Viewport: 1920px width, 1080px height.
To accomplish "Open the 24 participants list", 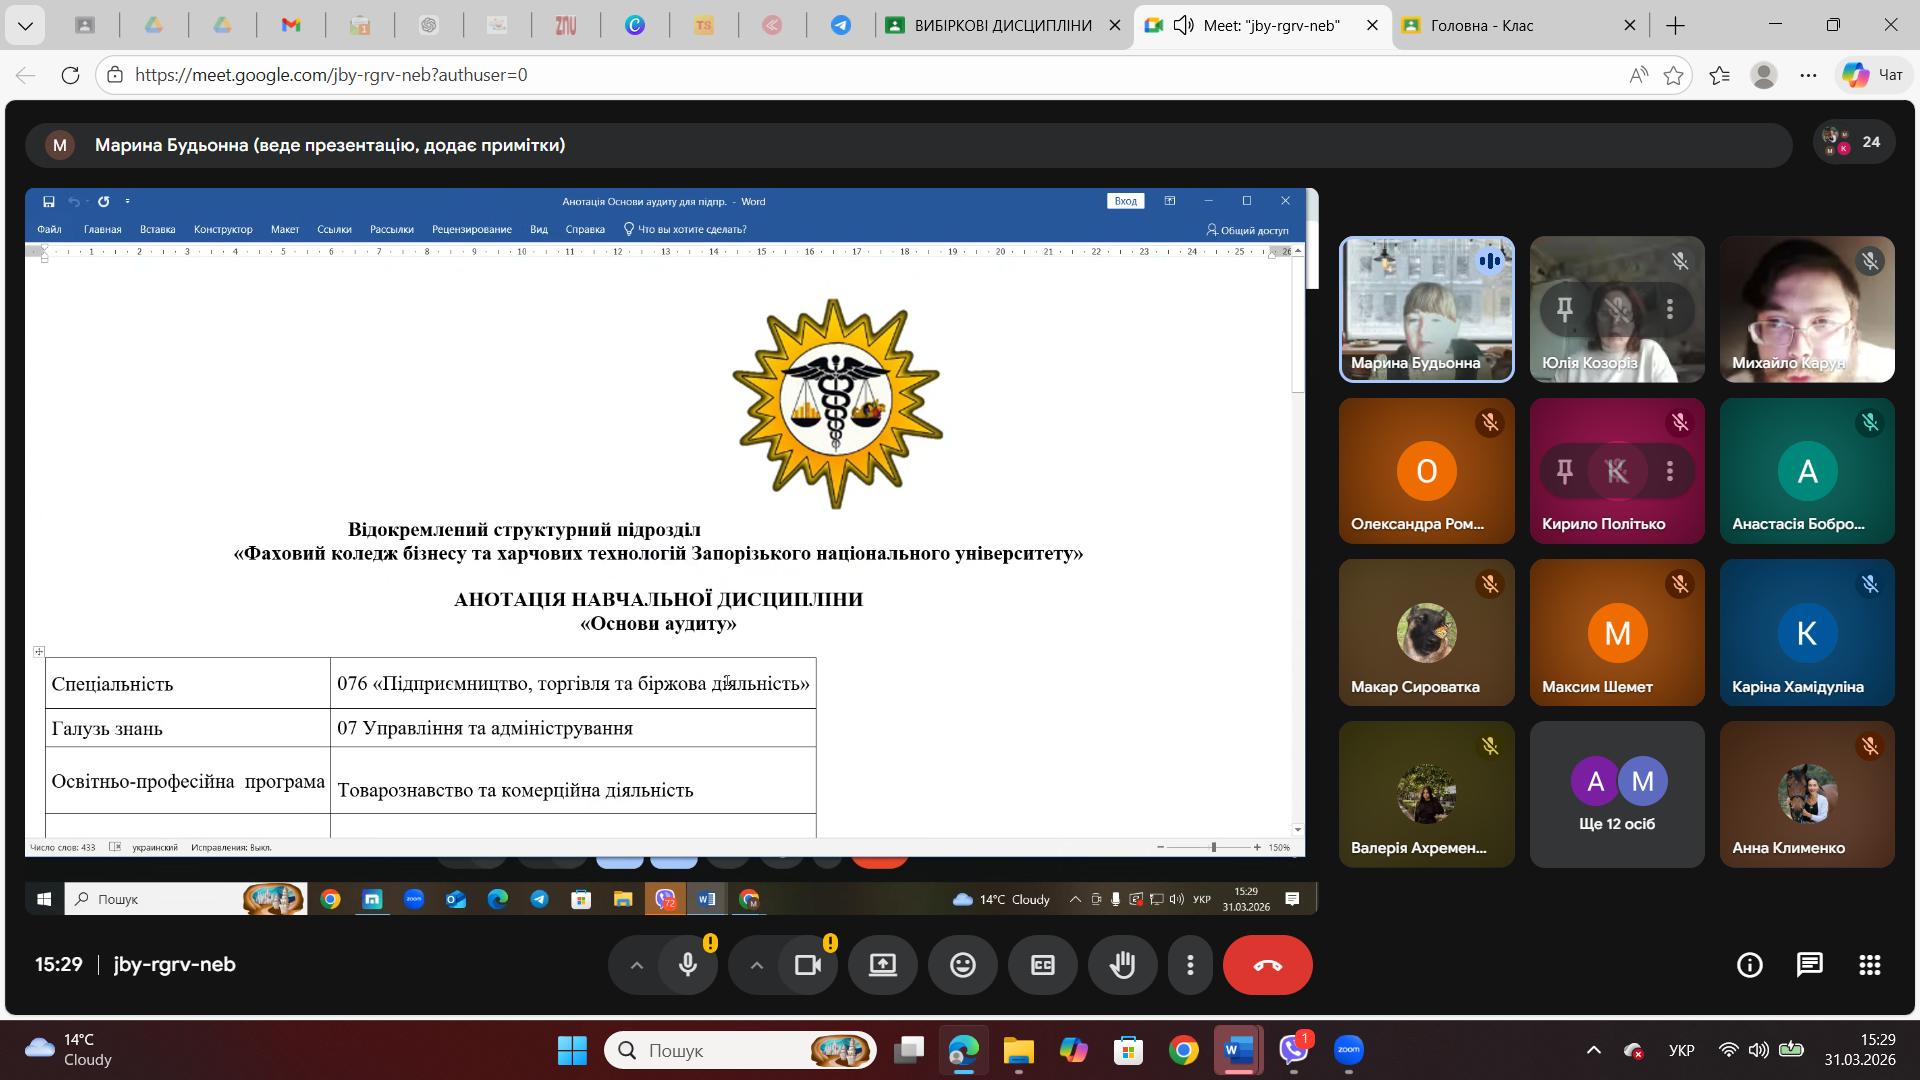I will click(x=1854, y=143).
